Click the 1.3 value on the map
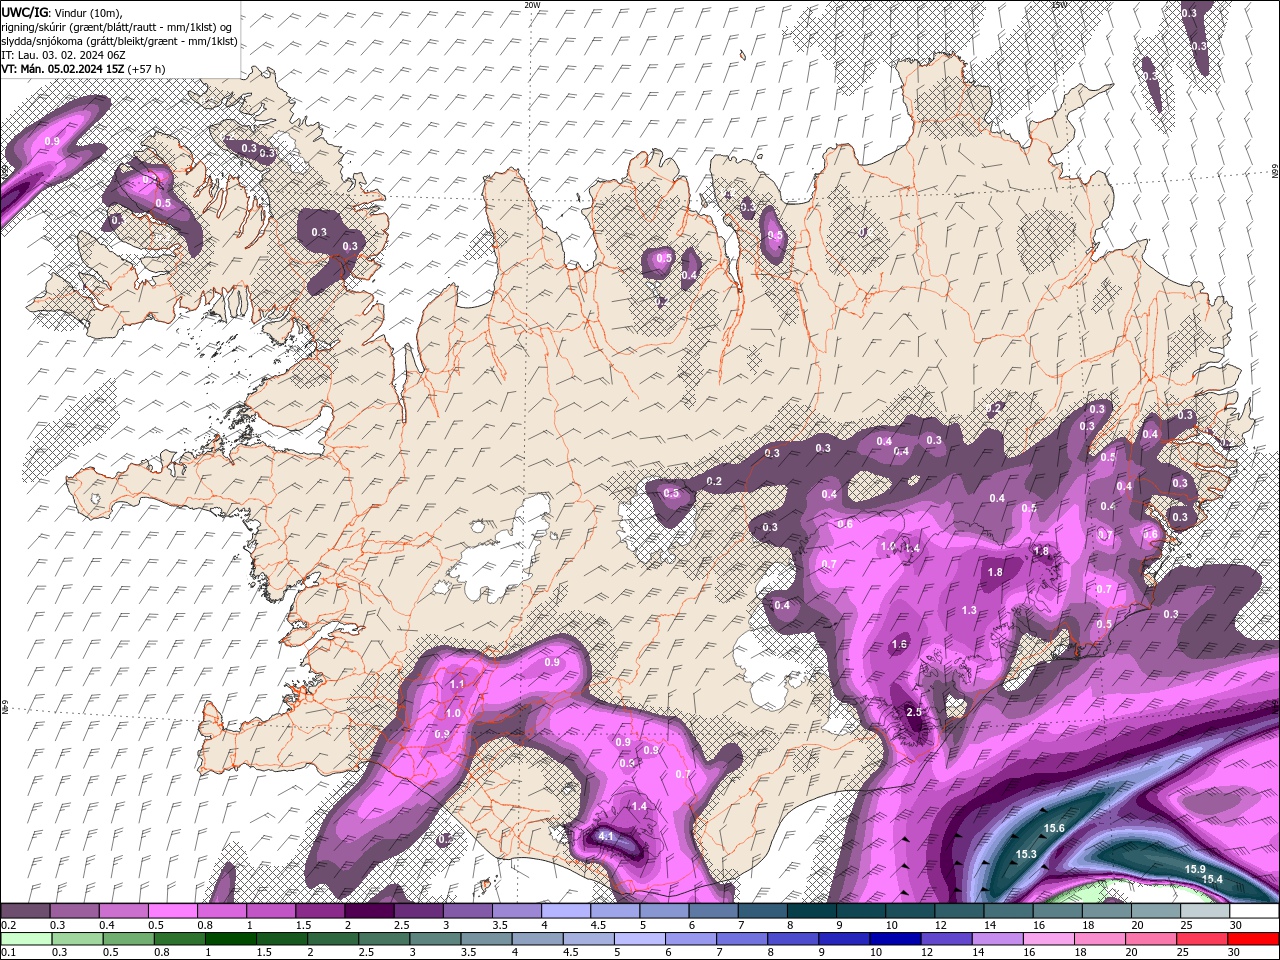 969,610
